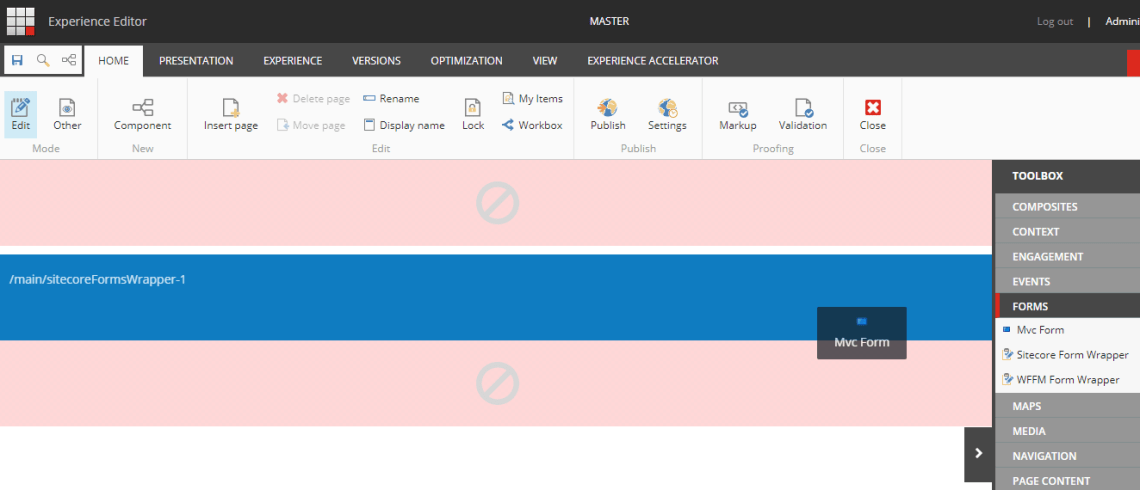Open the EXPERIENCE ACCELERATOR tab
The width and height of the screenshot is (1140, 490).
pos(653,61)
